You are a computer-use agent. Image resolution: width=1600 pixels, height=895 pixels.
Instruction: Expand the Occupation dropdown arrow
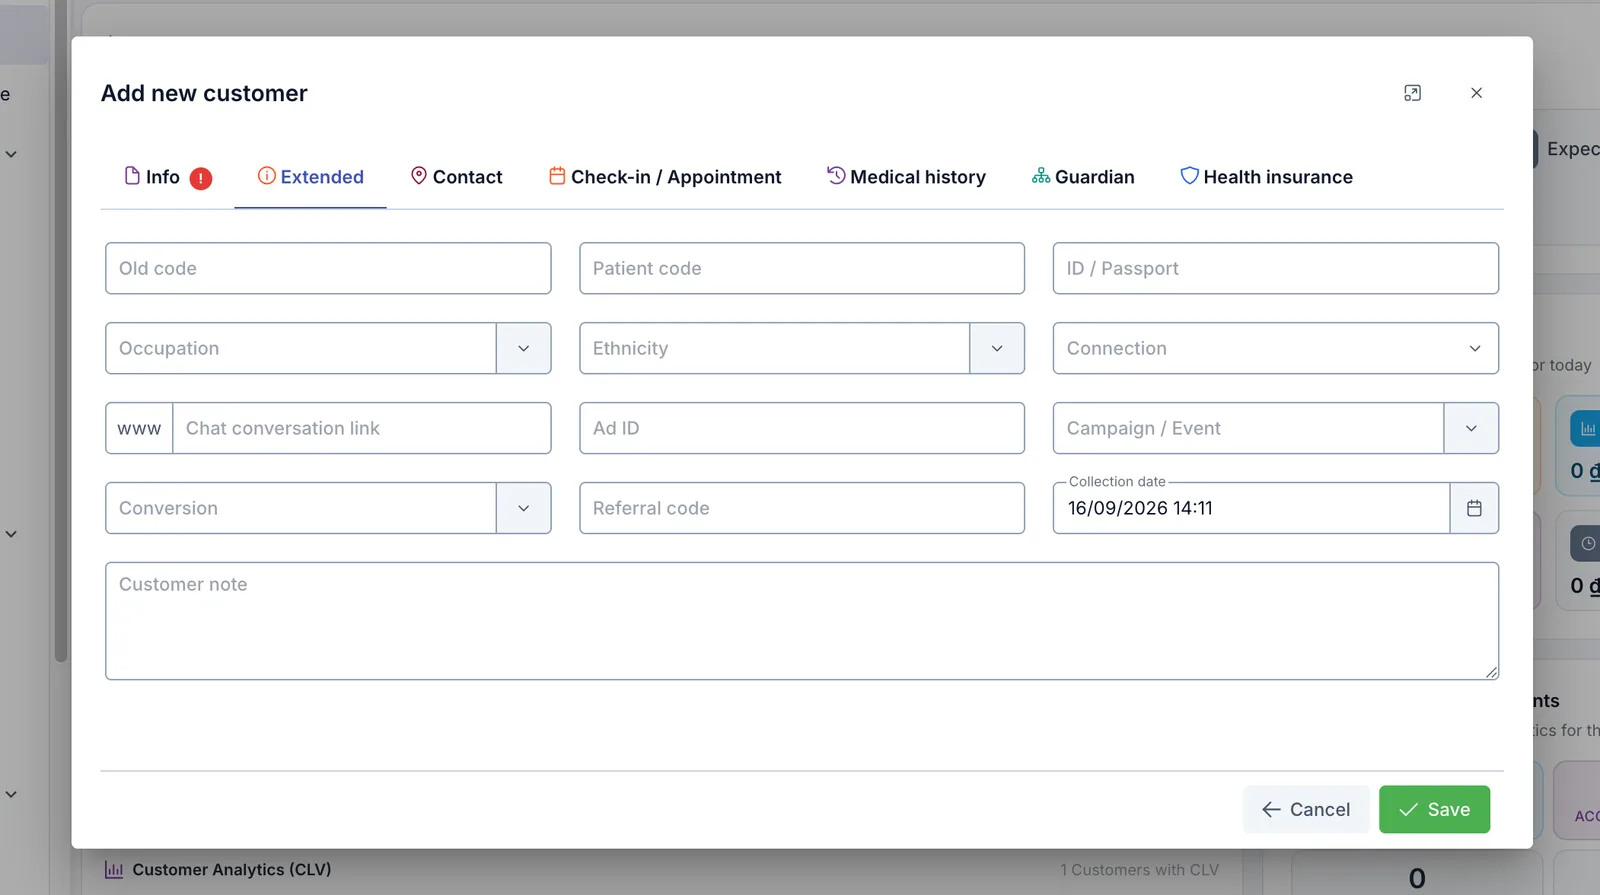point(524,348)
